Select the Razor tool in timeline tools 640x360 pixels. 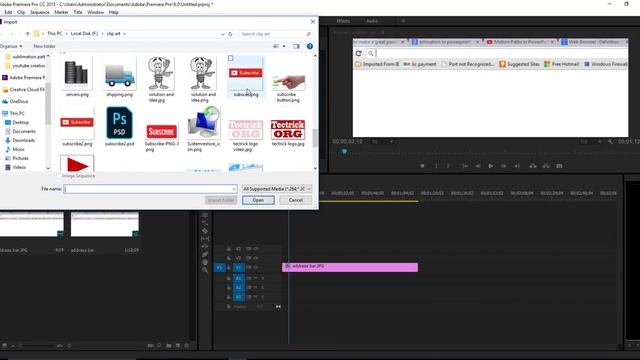pyautogui.click(x=205, y=231)
